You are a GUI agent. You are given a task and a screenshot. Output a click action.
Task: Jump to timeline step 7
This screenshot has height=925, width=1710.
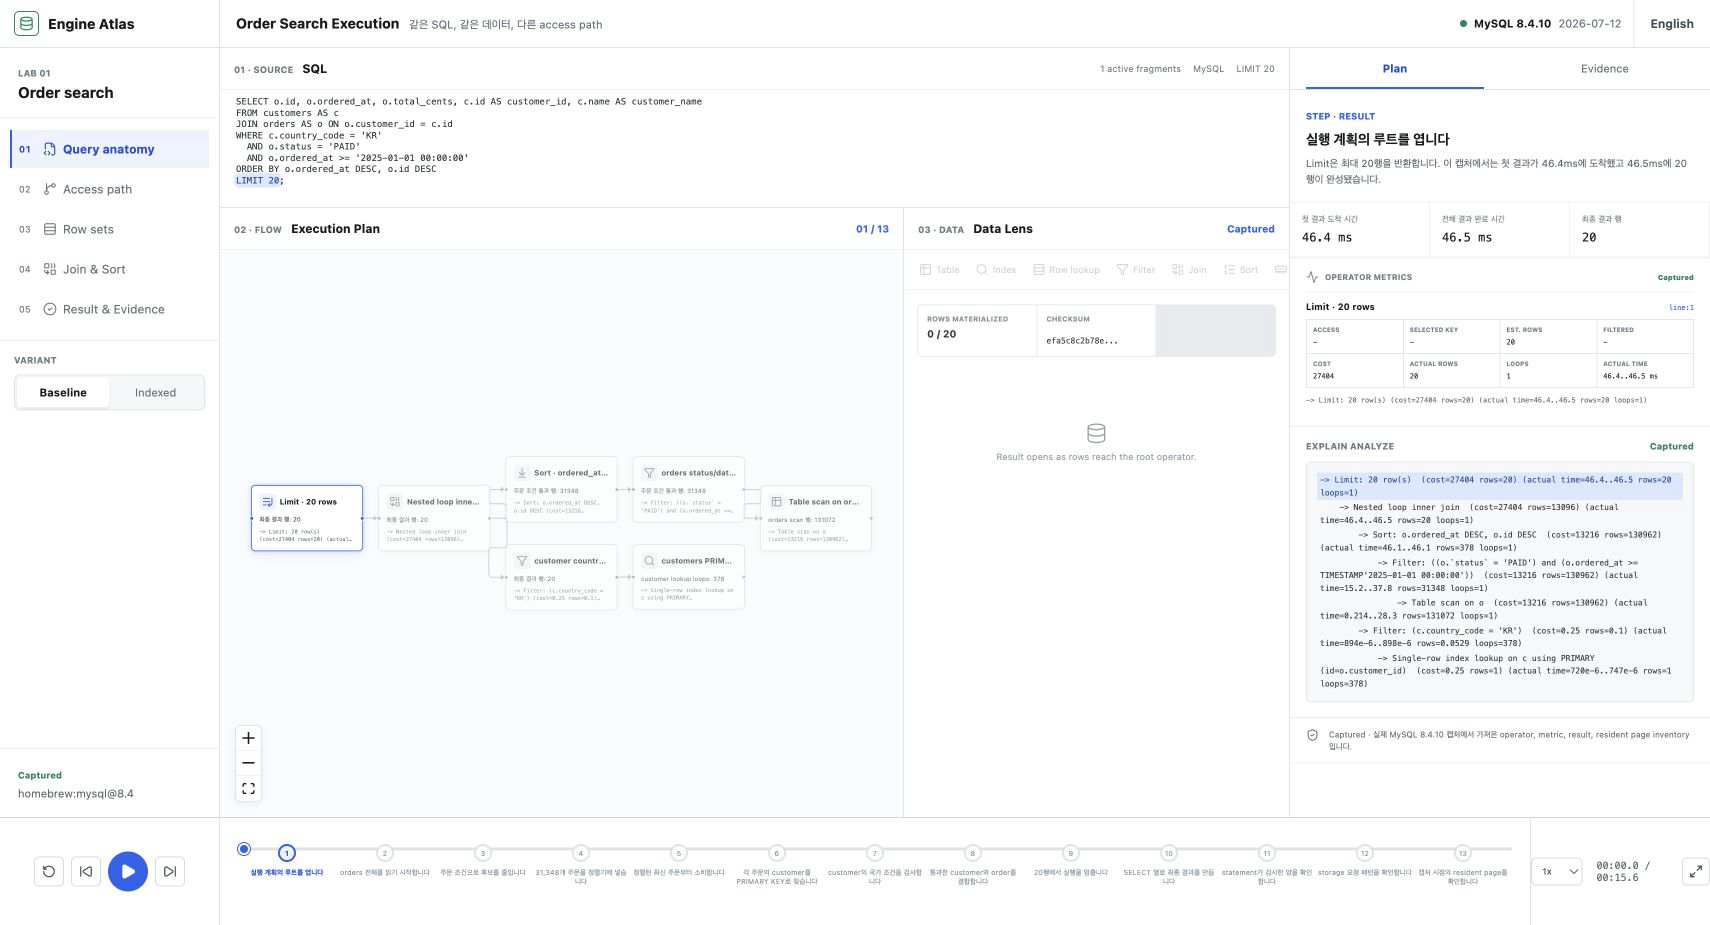875,853
